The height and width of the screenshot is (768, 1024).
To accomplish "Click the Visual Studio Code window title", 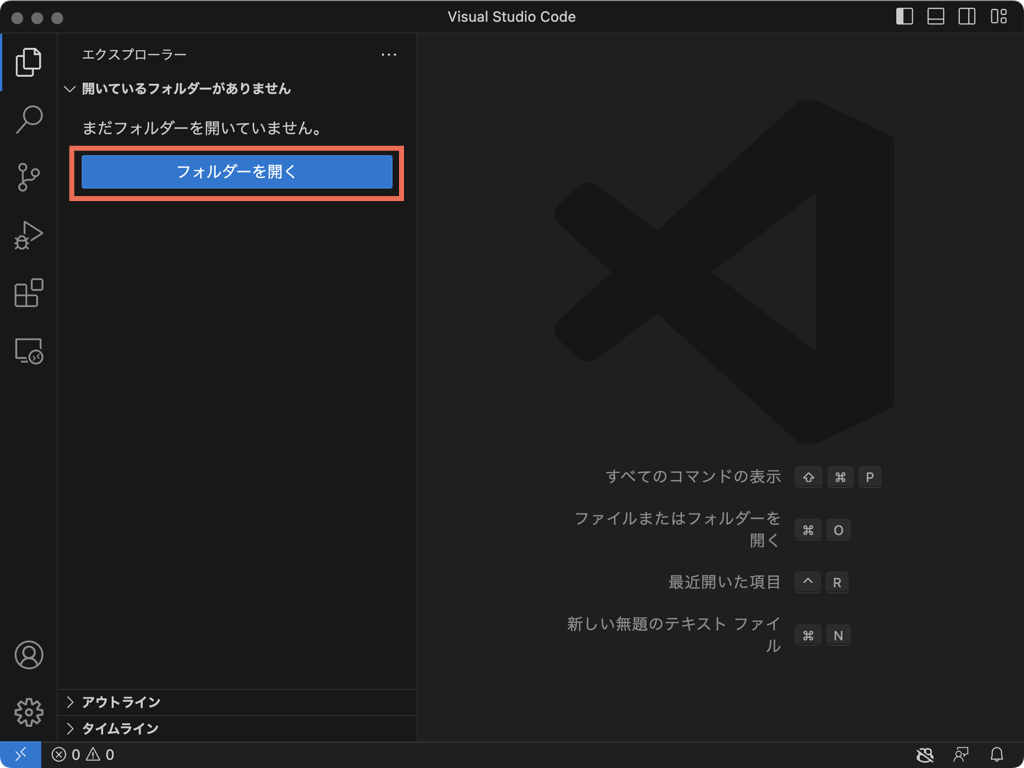I will [x=511, y=17].
